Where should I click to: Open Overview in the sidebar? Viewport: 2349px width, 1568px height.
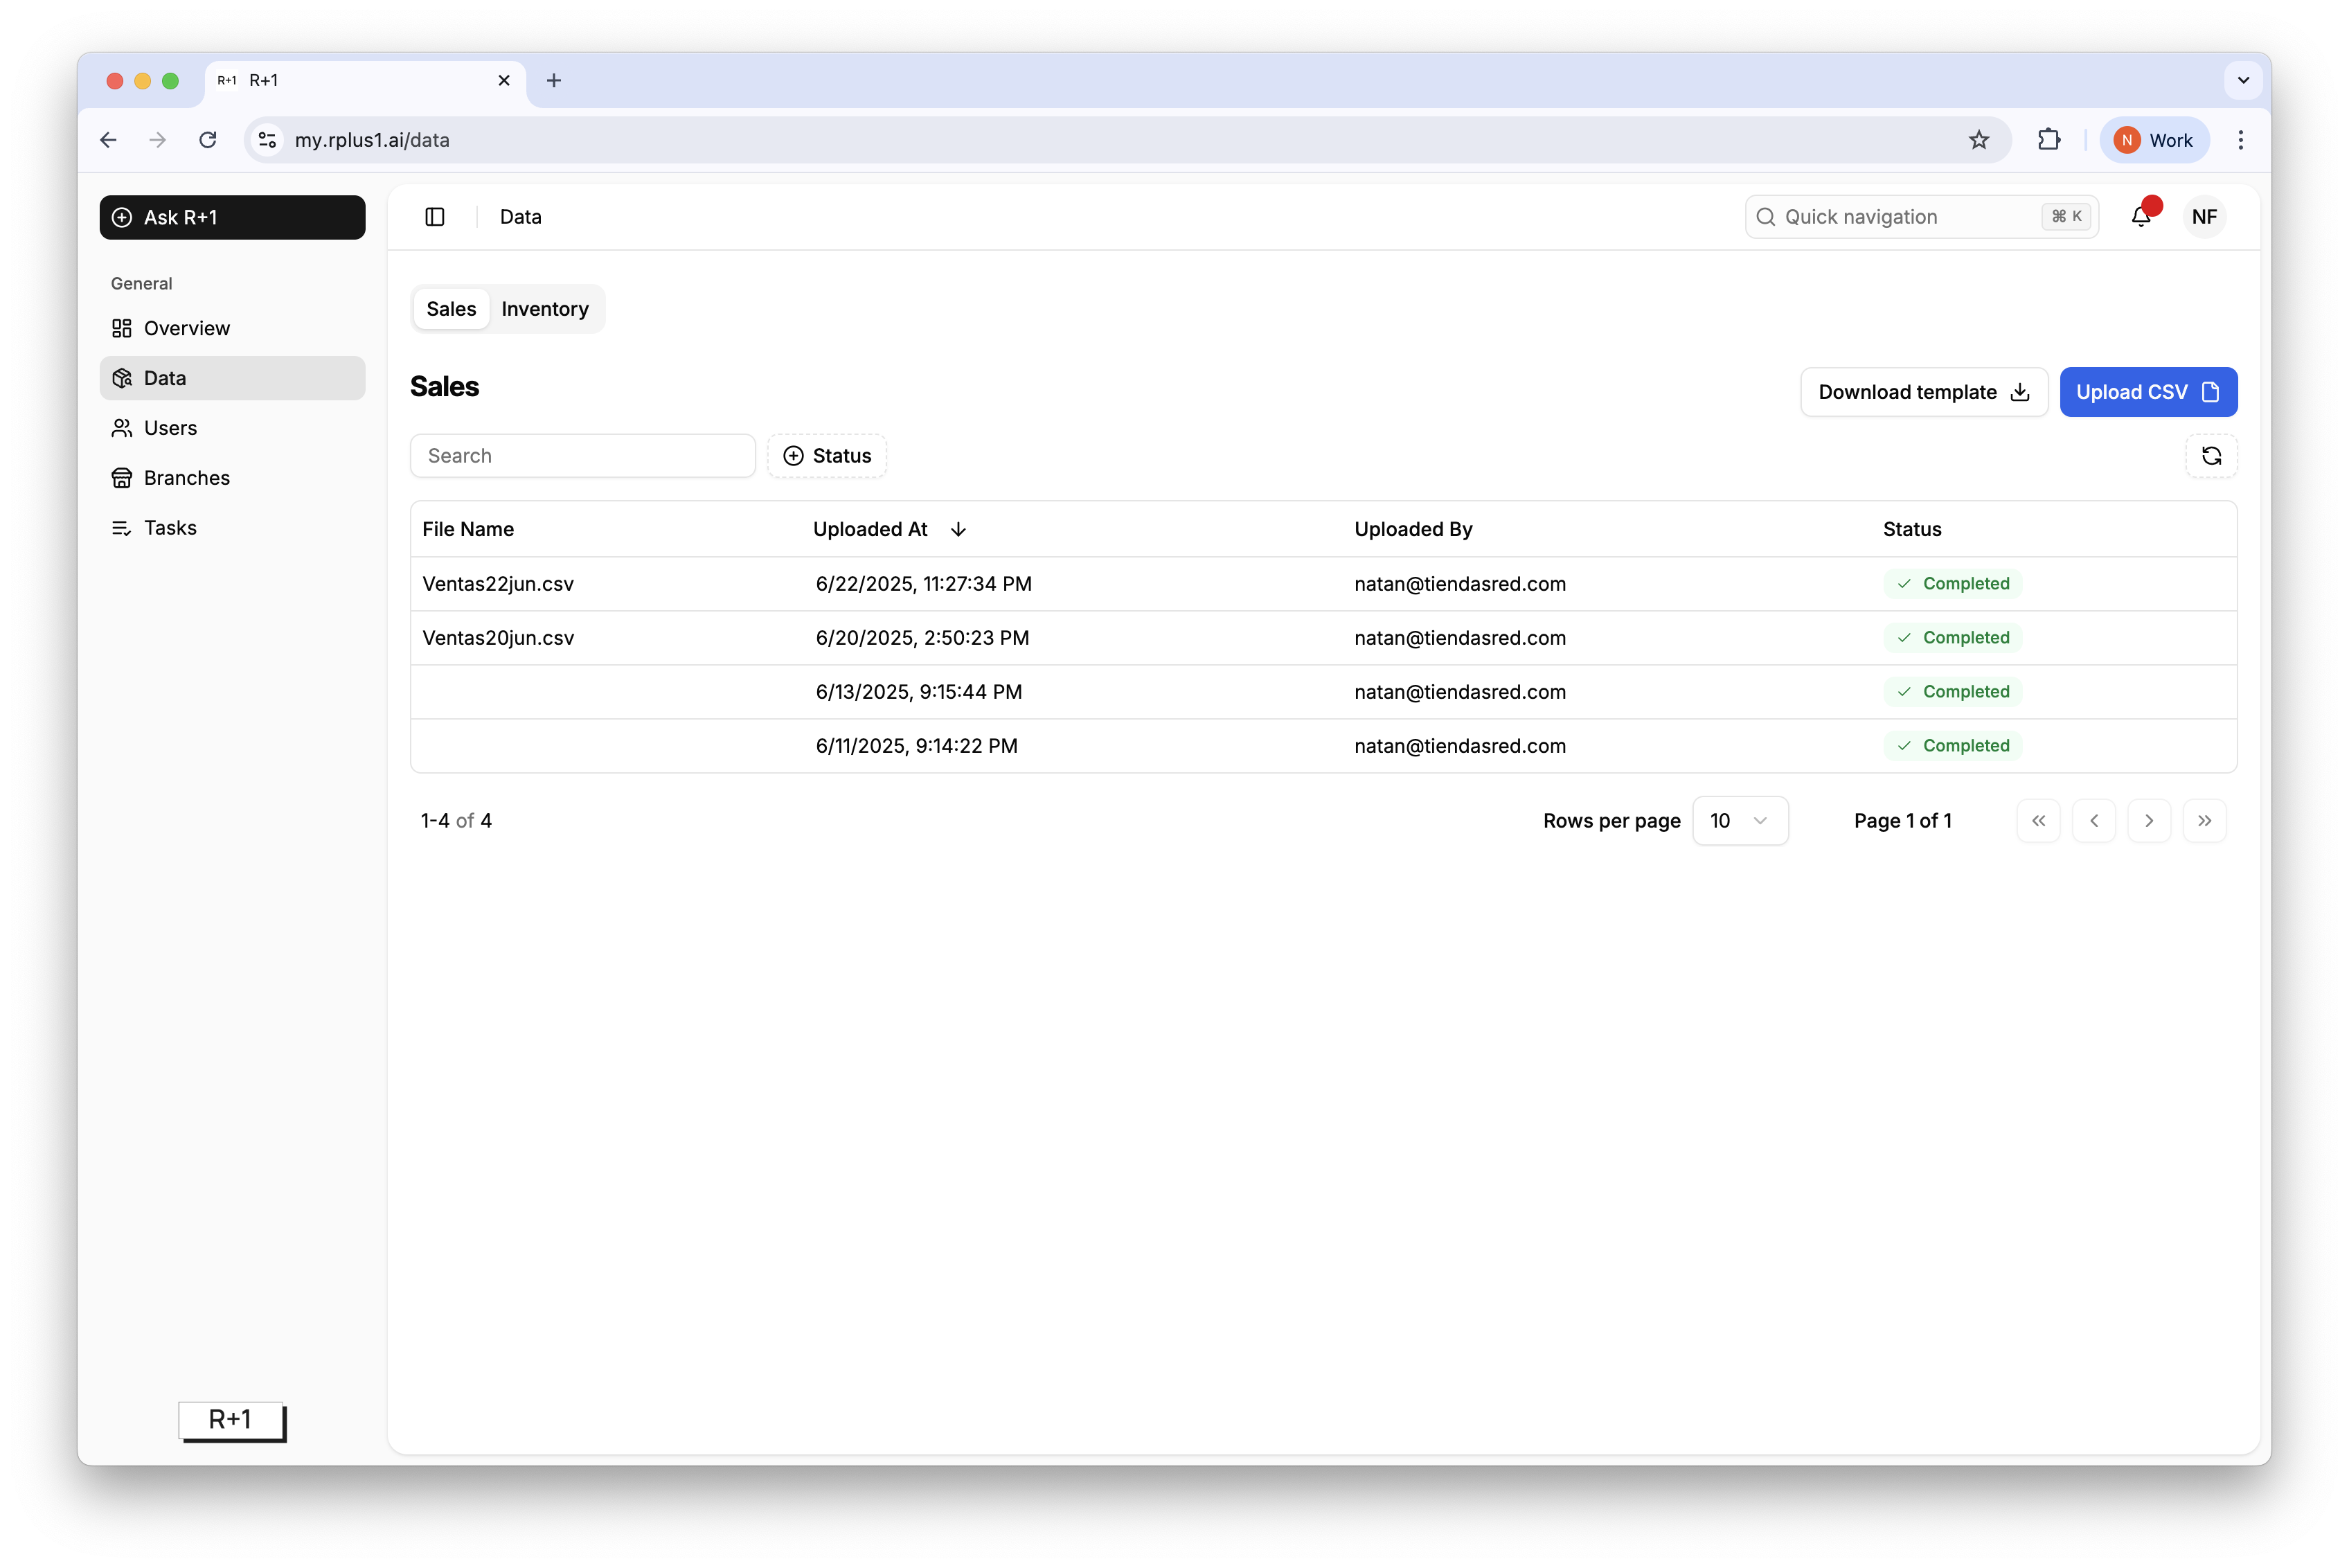[x=232, y=328]
